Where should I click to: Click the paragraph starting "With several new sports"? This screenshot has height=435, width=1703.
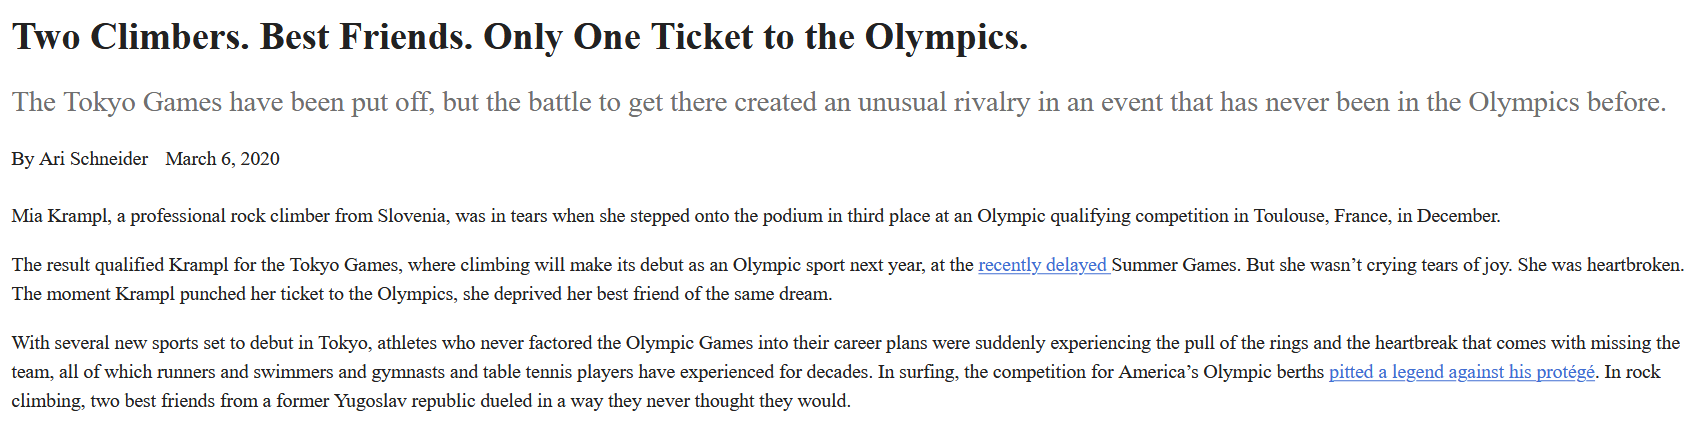pyautogui.click(x=846, y=372)
